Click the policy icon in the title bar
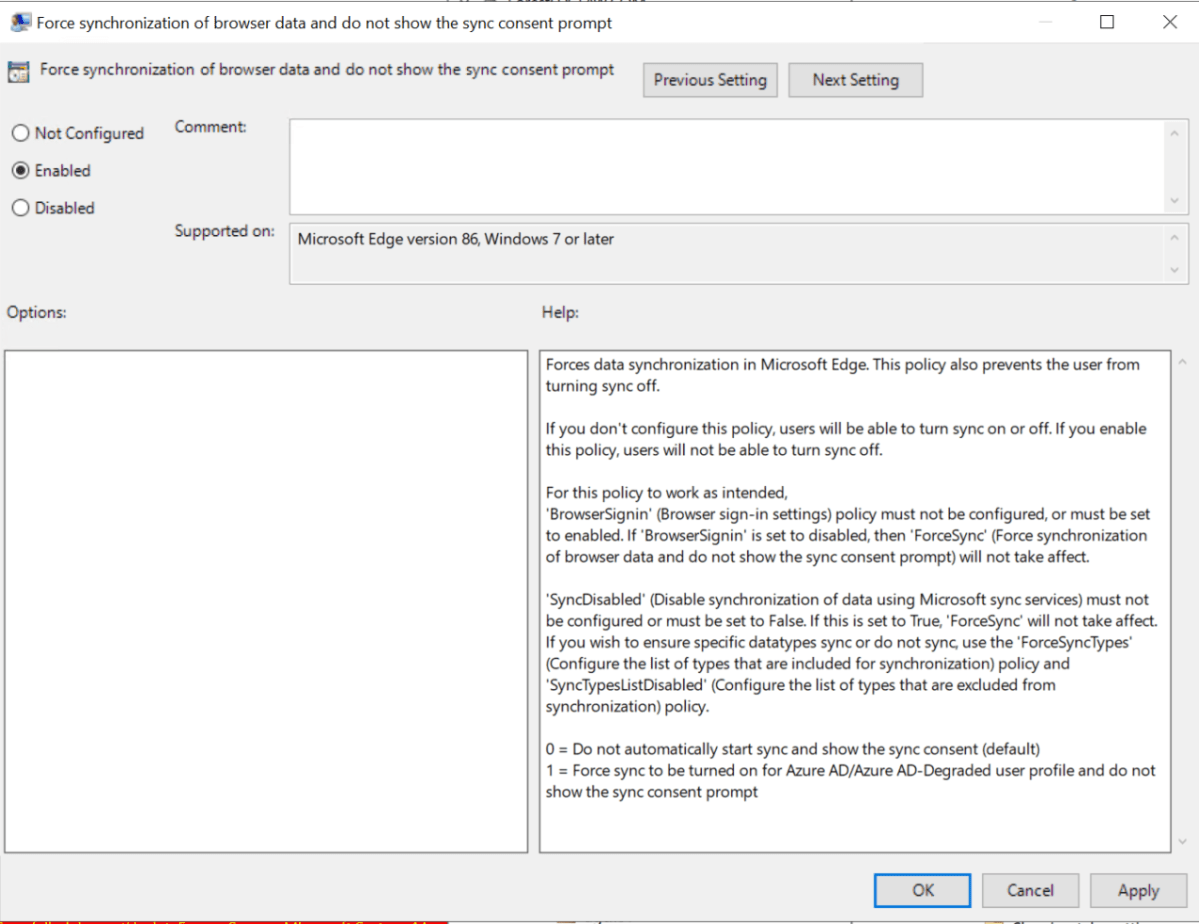 click(x=21, y=21)
